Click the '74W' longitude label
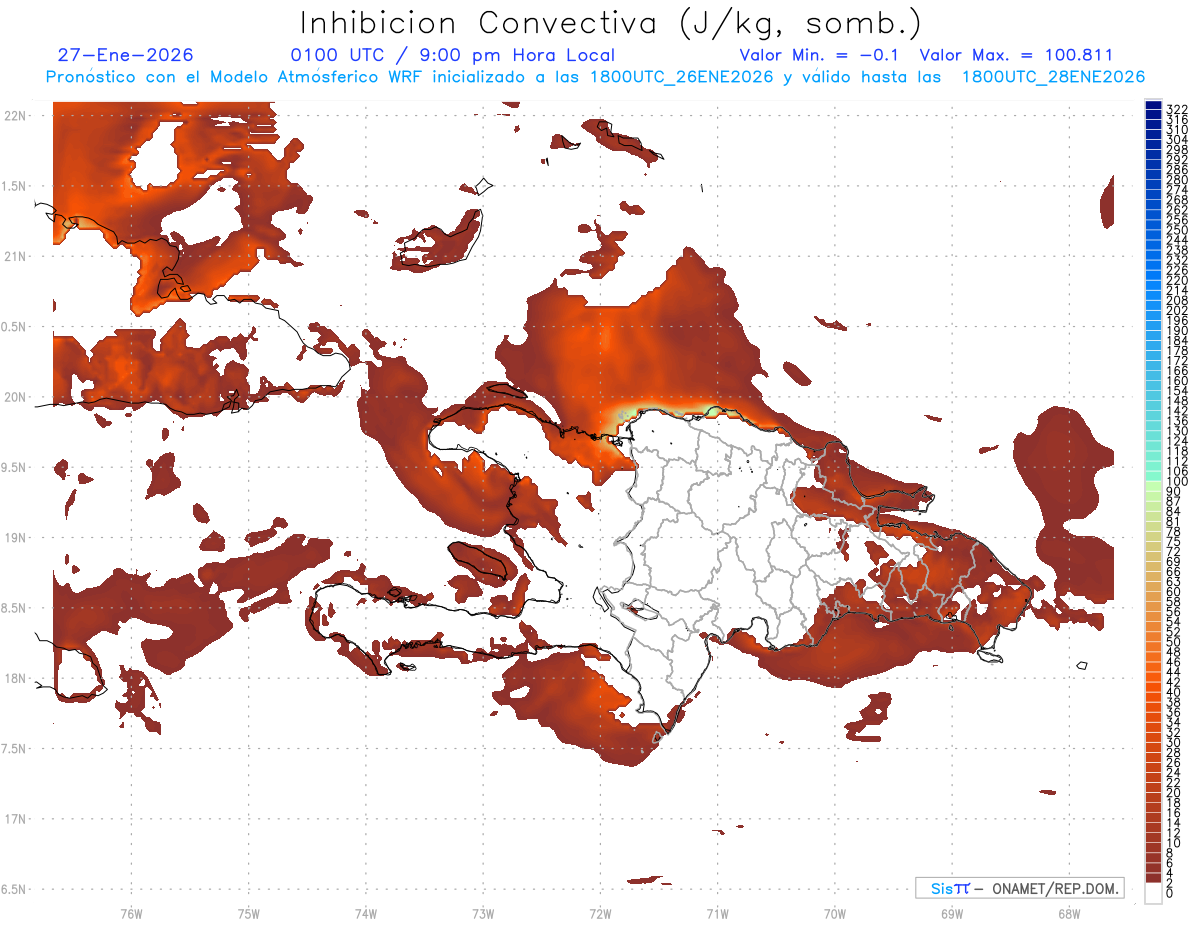 click(366, 913)
